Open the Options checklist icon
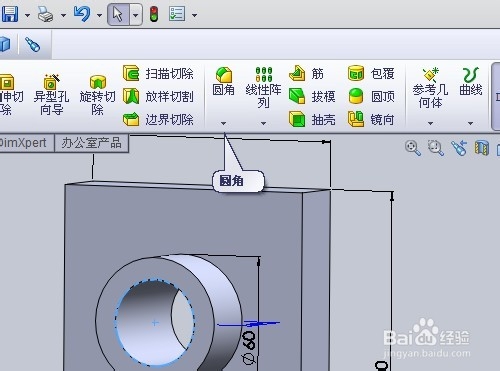500x371 pixels. click(177, 14)
